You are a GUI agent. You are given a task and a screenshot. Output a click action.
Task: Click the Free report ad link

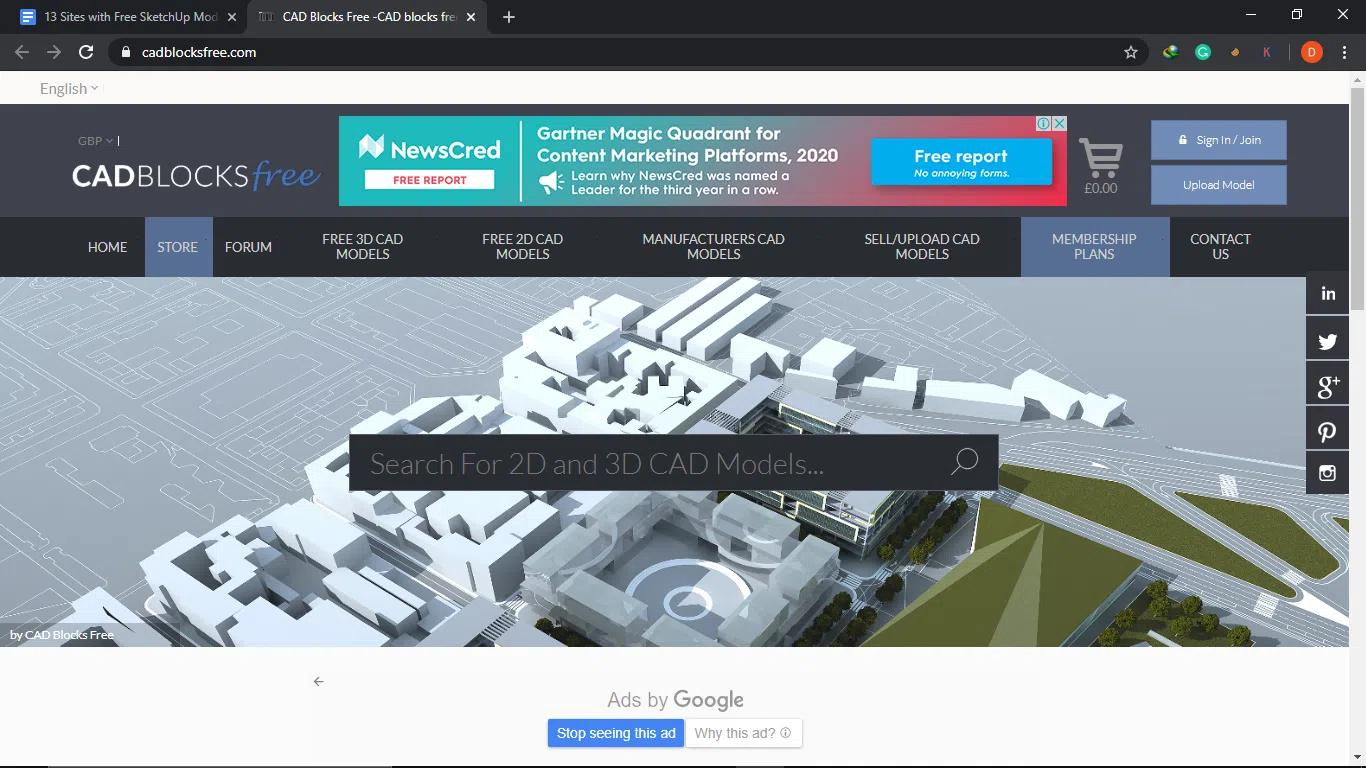pos(961,161)
